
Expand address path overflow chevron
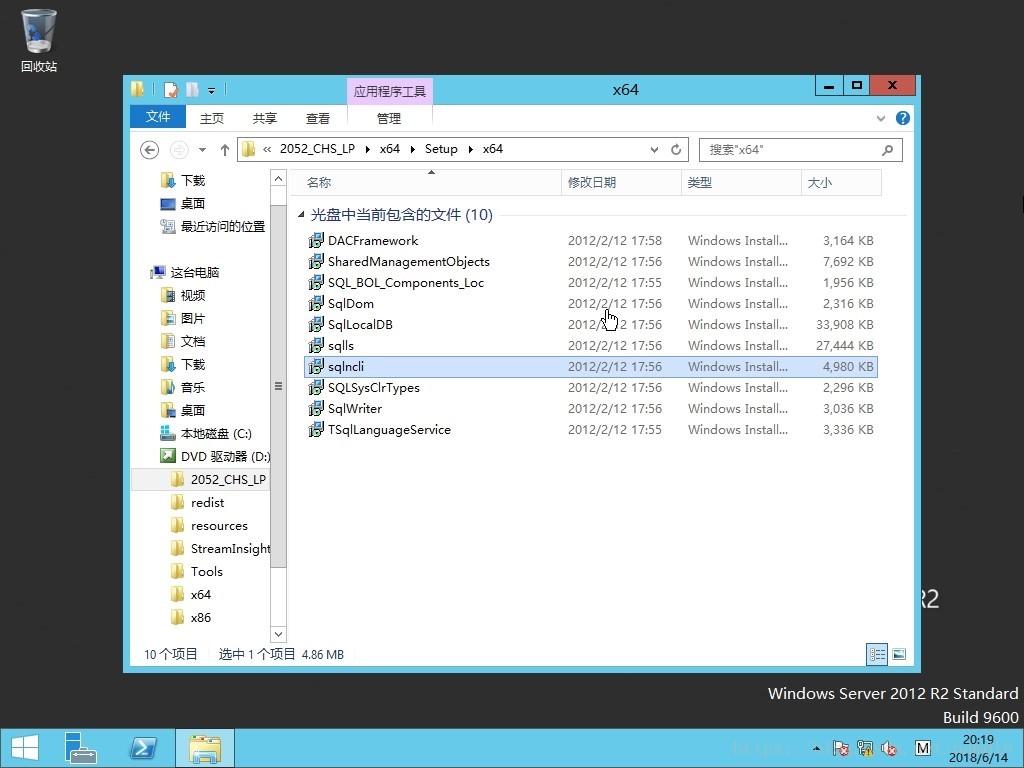(x=267, y=150)
